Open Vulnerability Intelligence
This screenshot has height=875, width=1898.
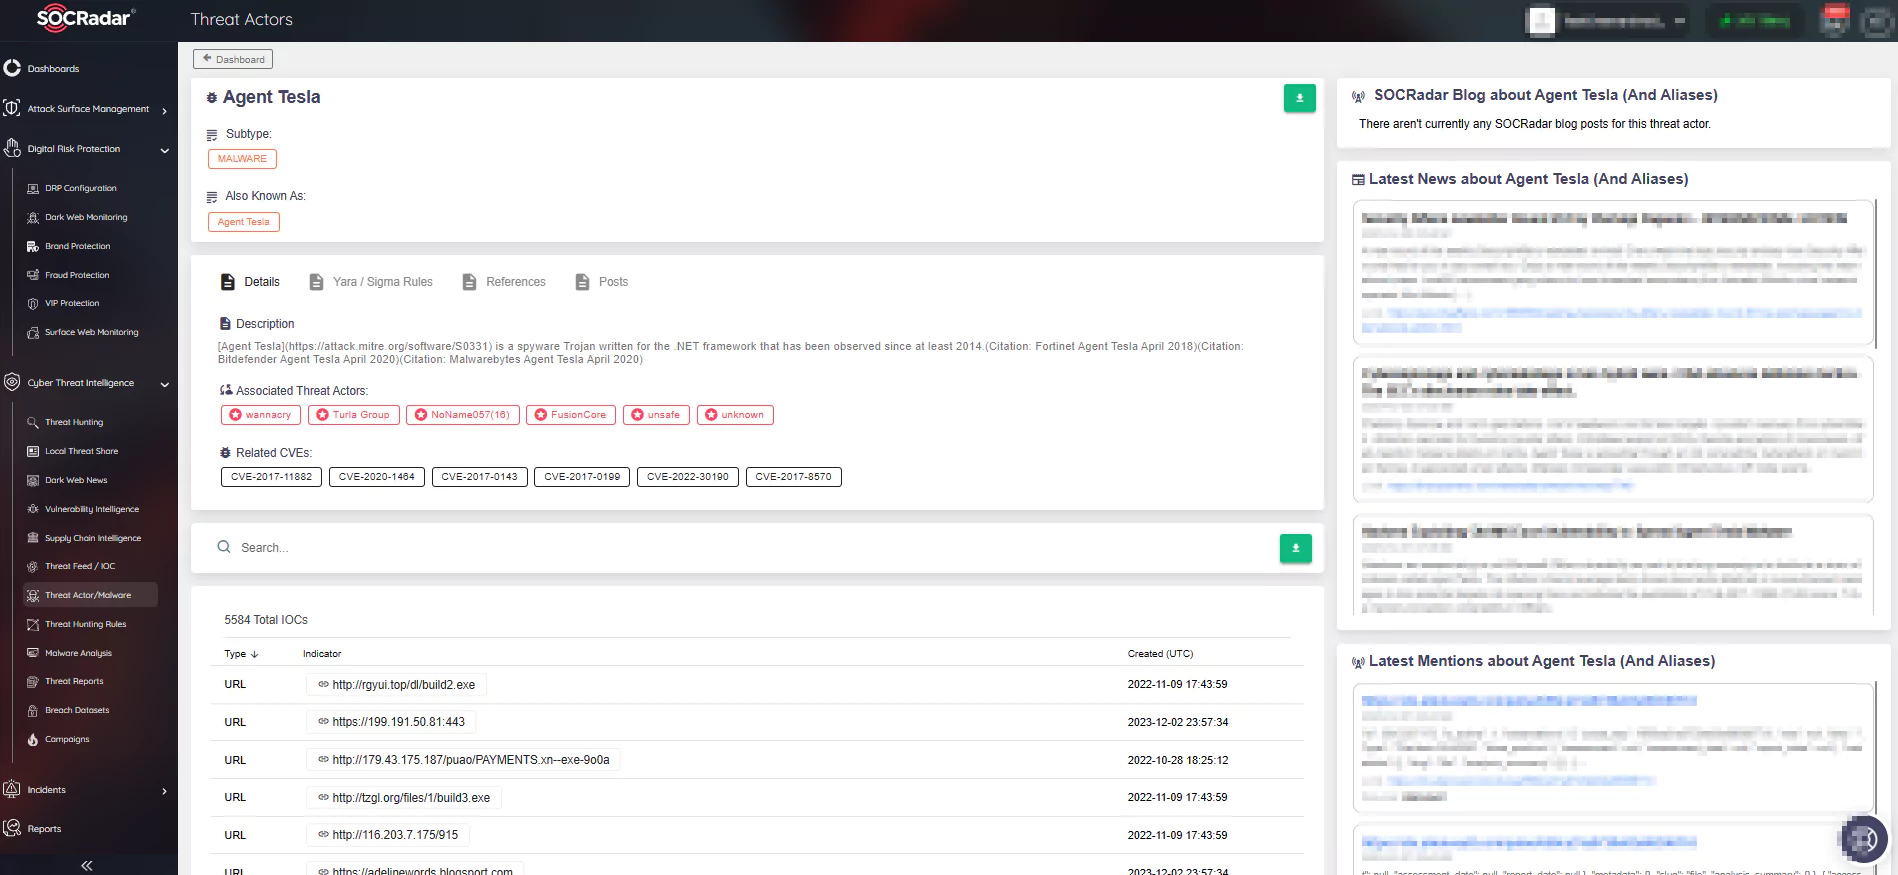point(91,509)
